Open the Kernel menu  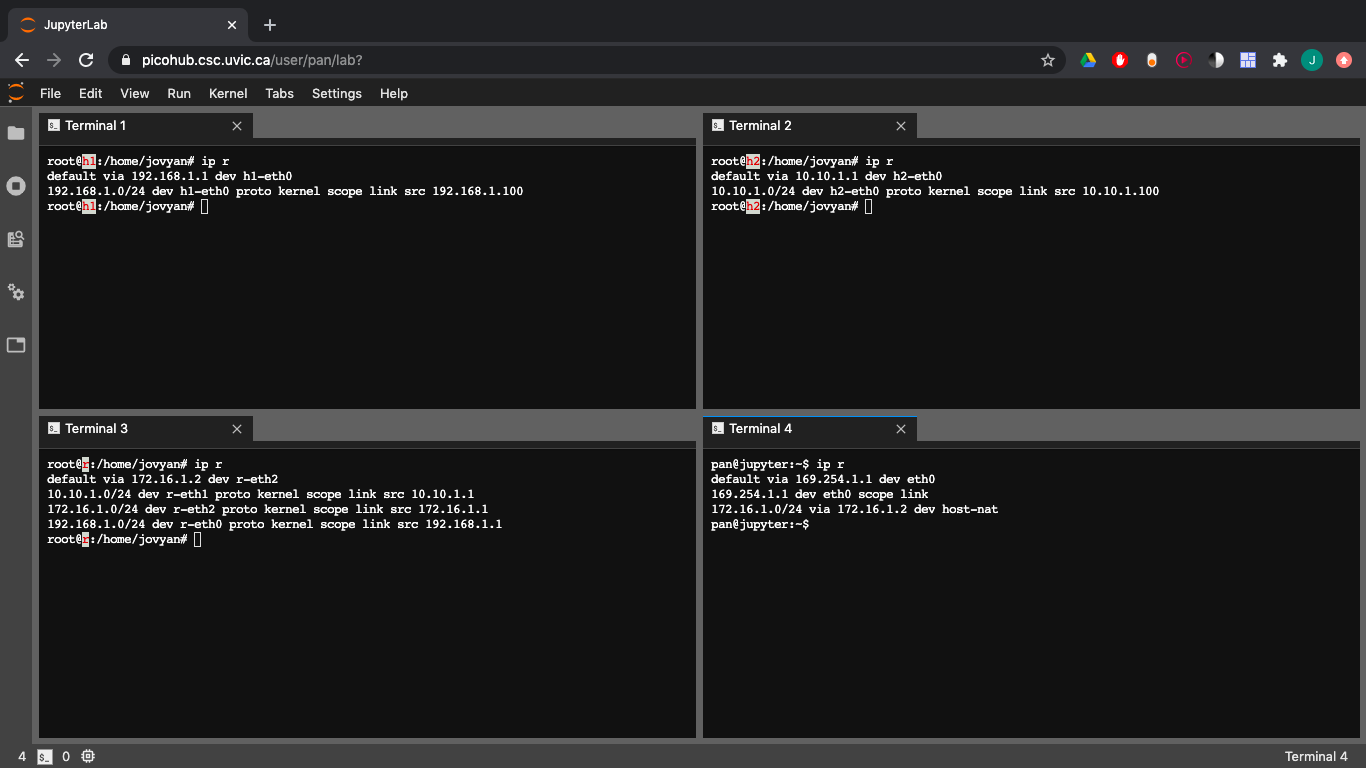click(228, 93)
